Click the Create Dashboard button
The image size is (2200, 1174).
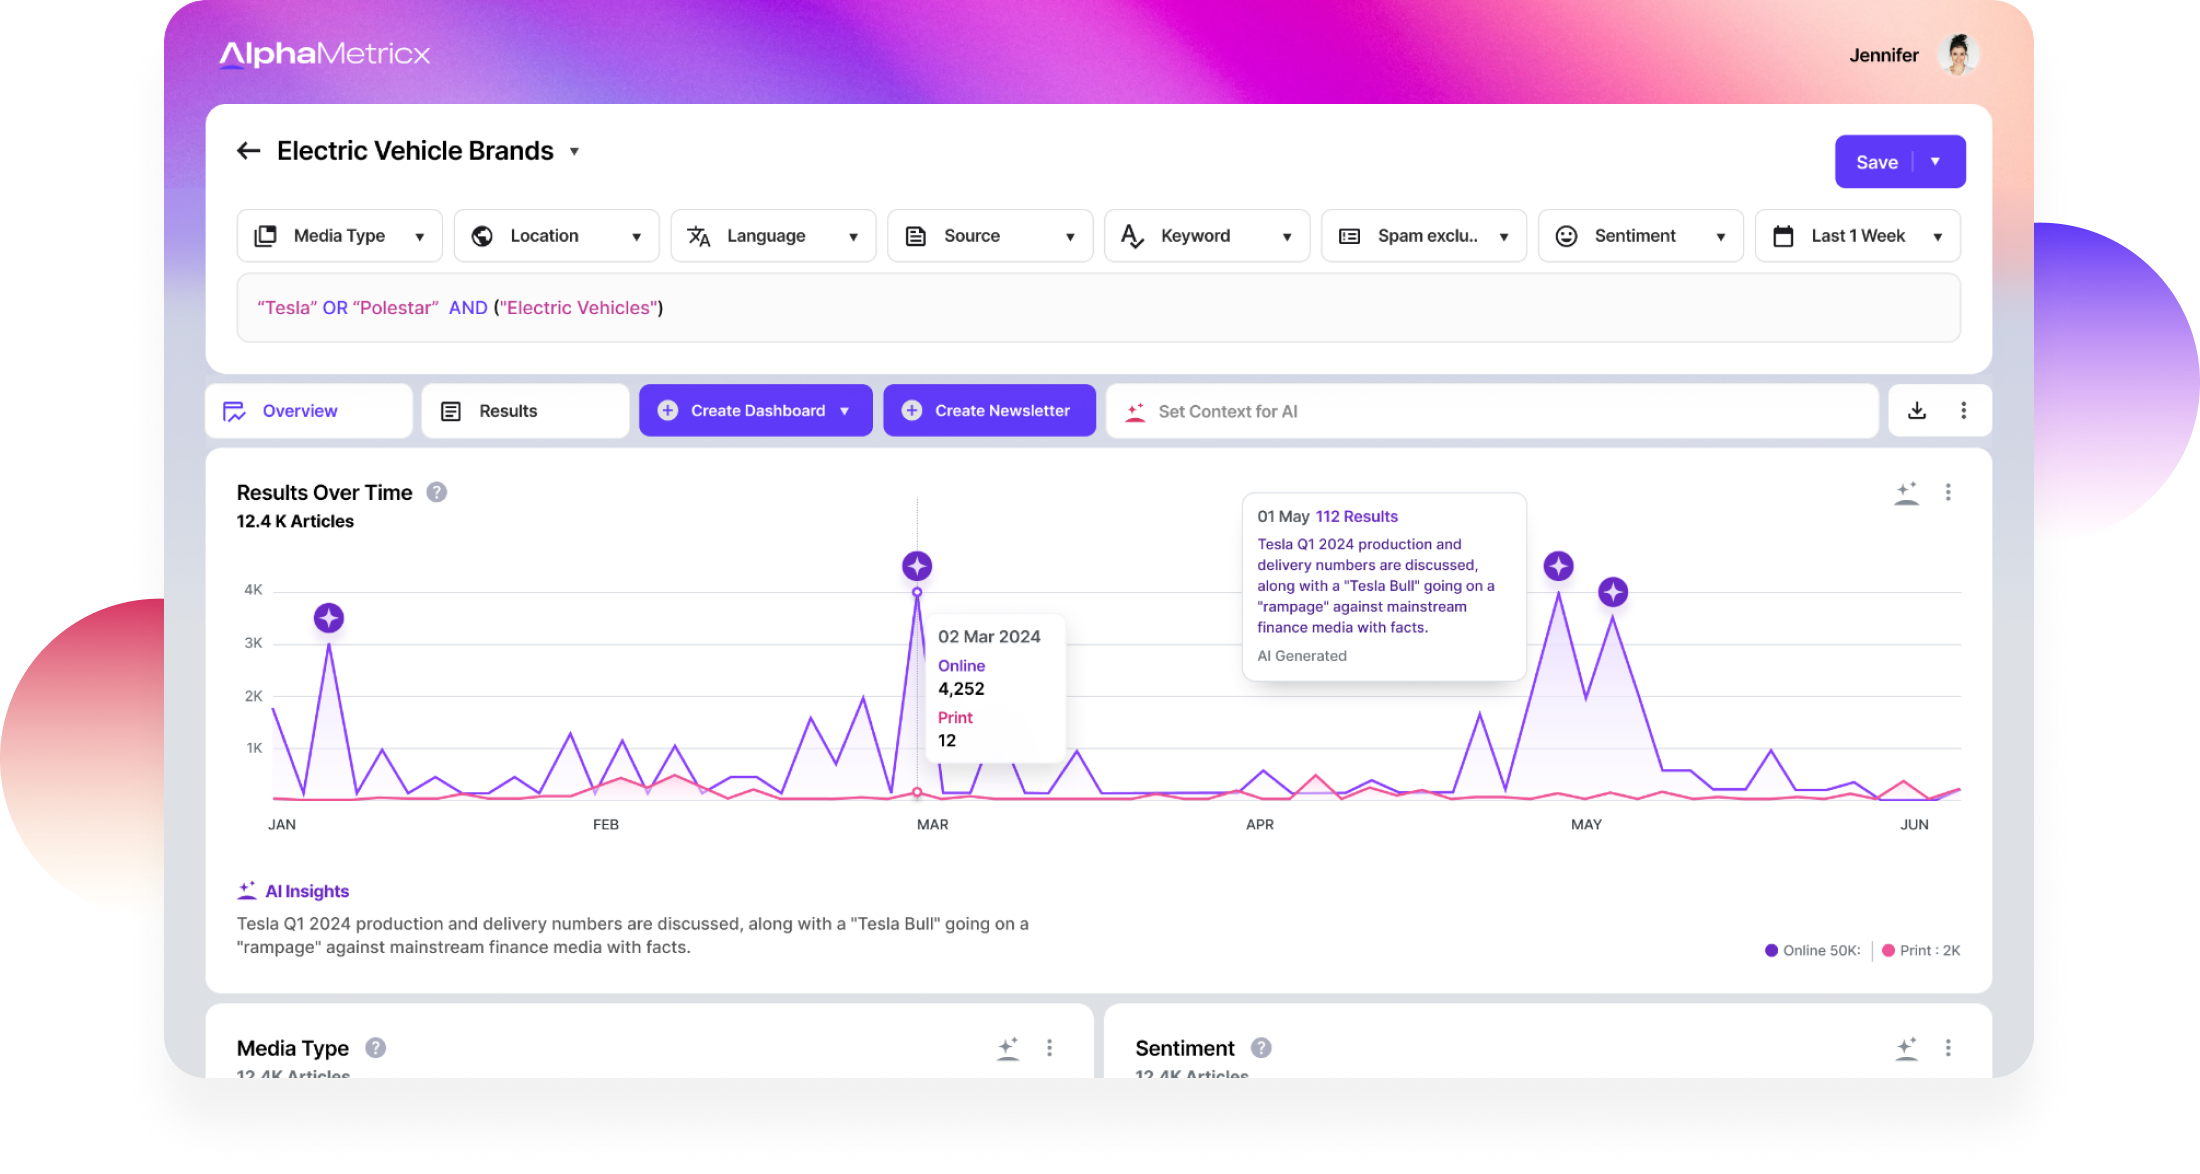pyautogui.click(x=756, y=411)
